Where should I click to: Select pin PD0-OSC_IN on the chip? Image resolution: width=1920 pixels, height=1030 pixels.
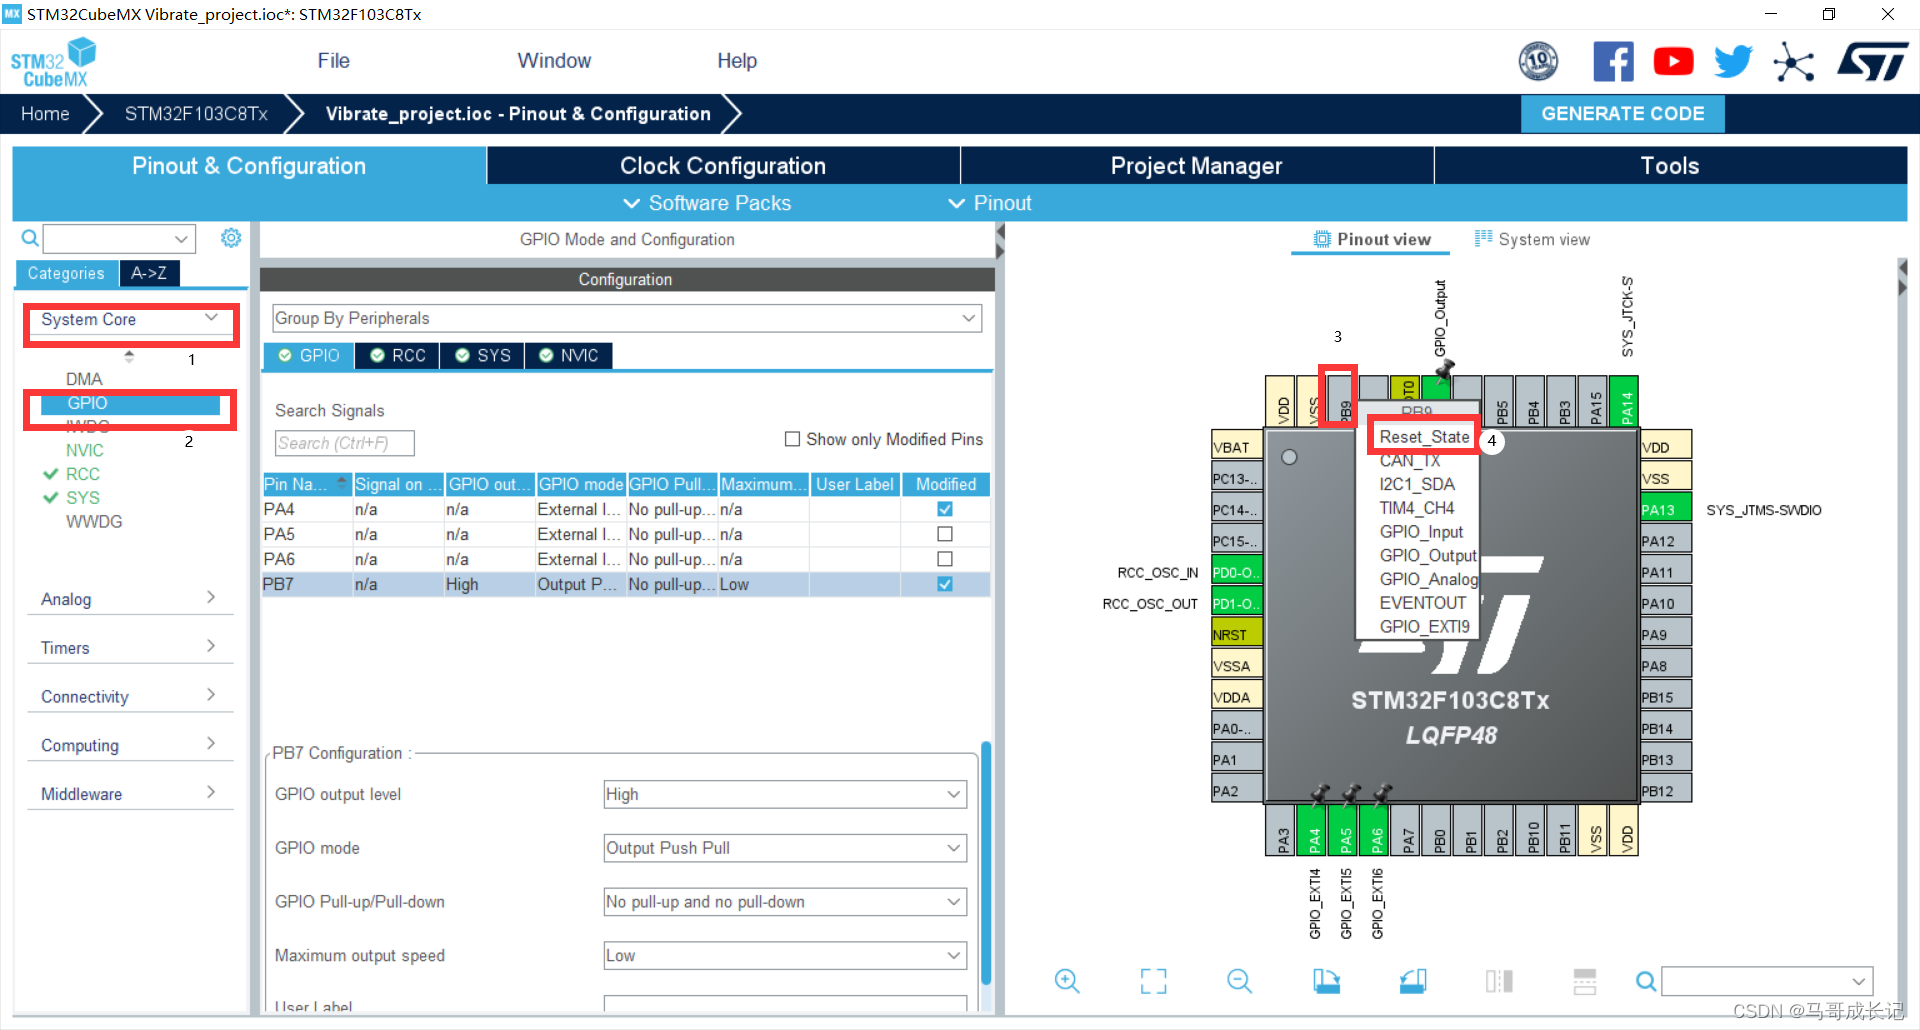click(x=1237, y=572)
